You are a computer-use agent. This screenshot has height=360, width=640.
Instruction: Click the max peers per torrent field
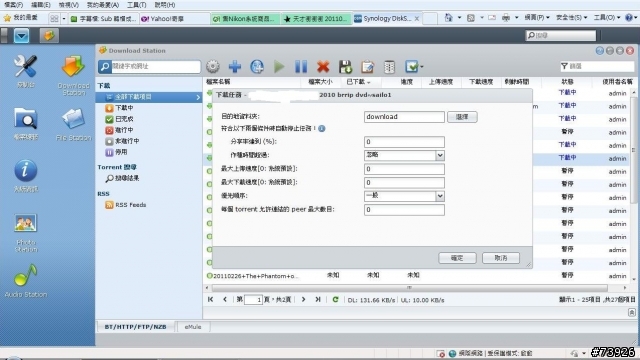(404, 210)
